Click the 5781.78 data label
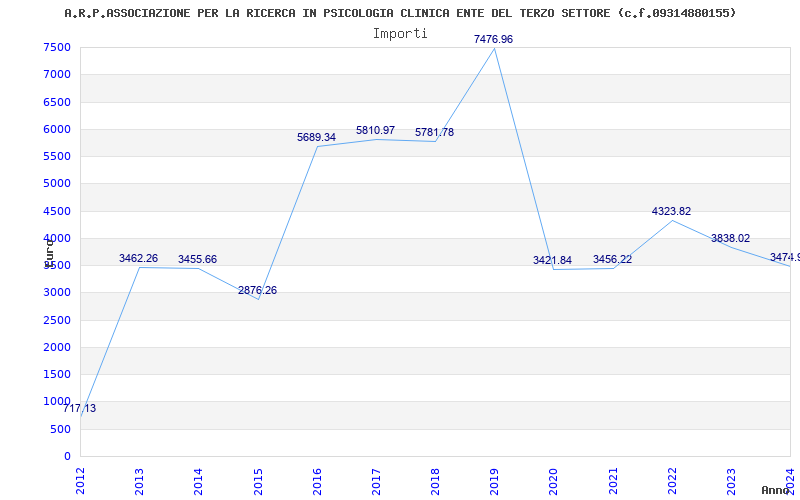The height and width of the screenshot is (500, 800). 434,132
